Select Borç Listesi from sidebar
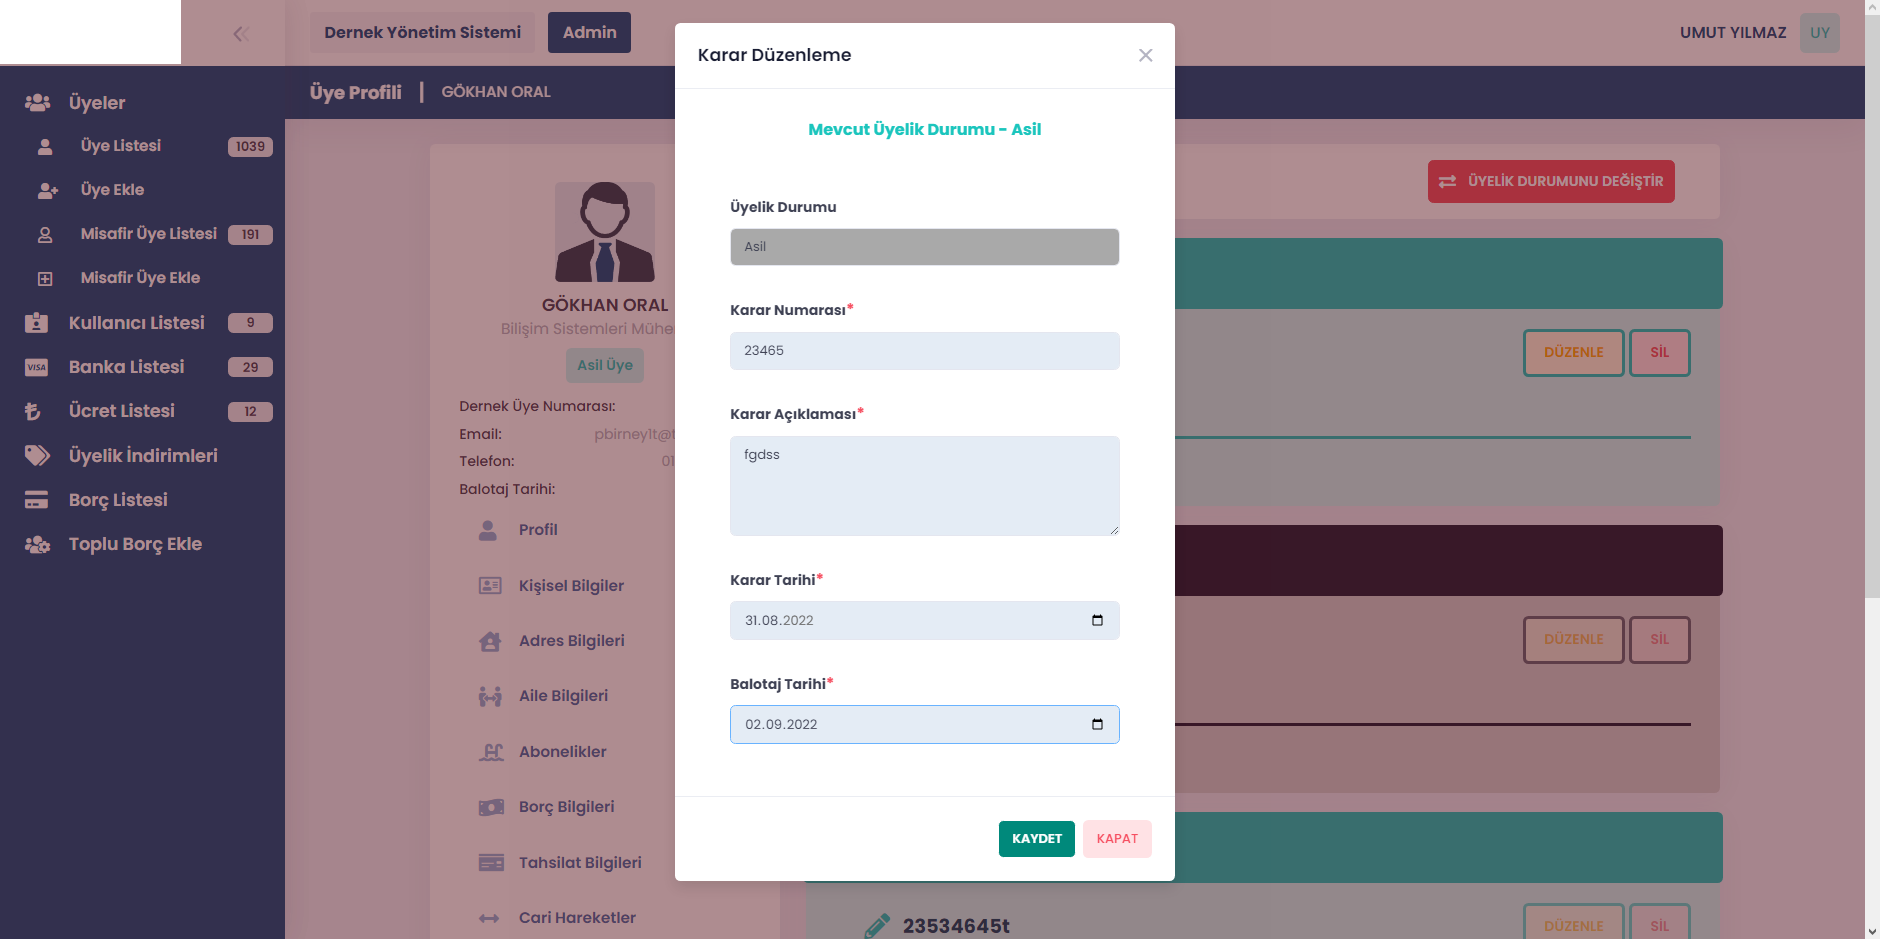 [118, 500]
